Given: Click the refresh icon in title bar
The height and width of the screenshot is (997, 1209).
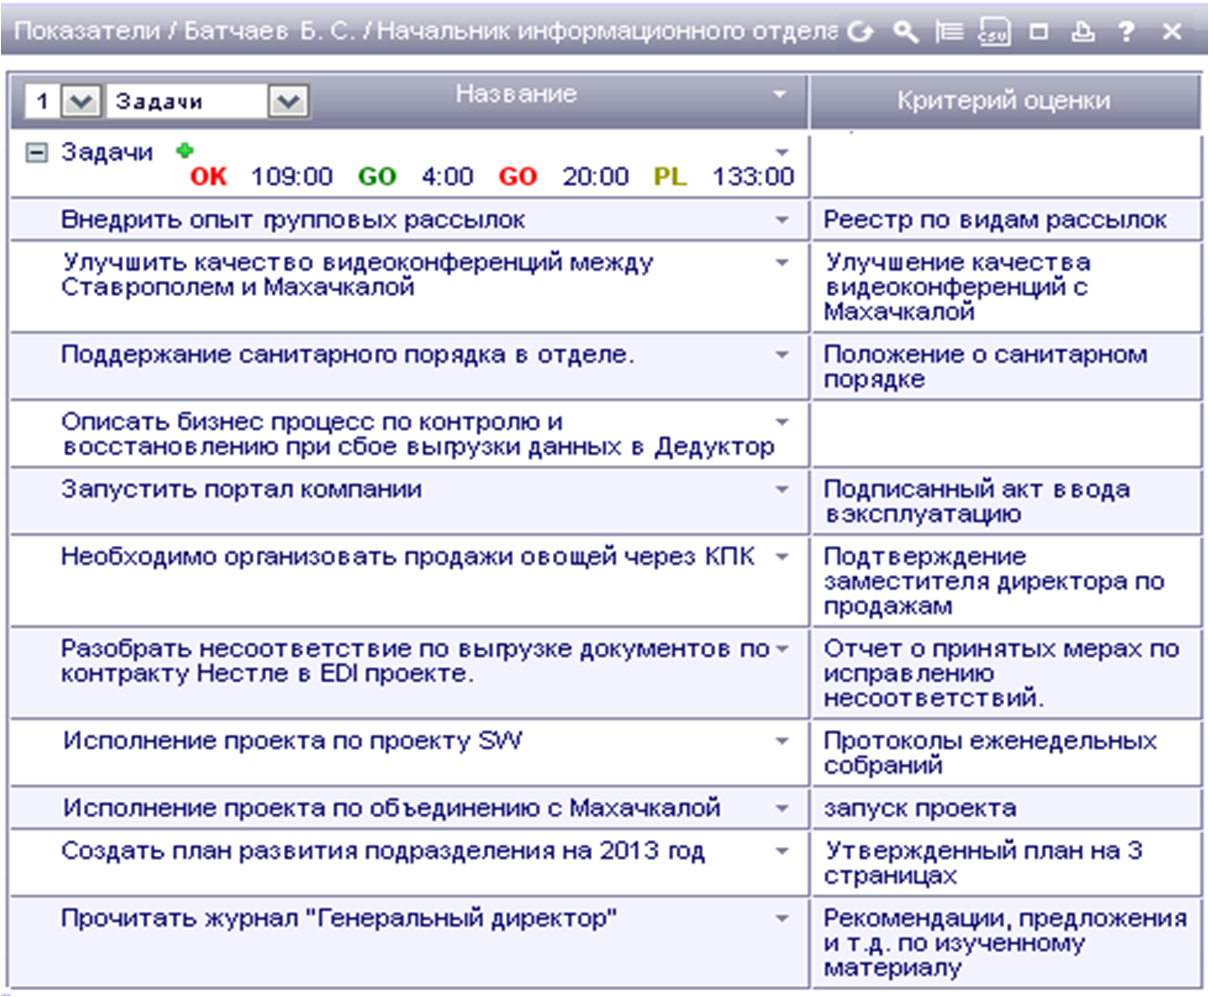Looking at the screenshot, I should [860, 31].
